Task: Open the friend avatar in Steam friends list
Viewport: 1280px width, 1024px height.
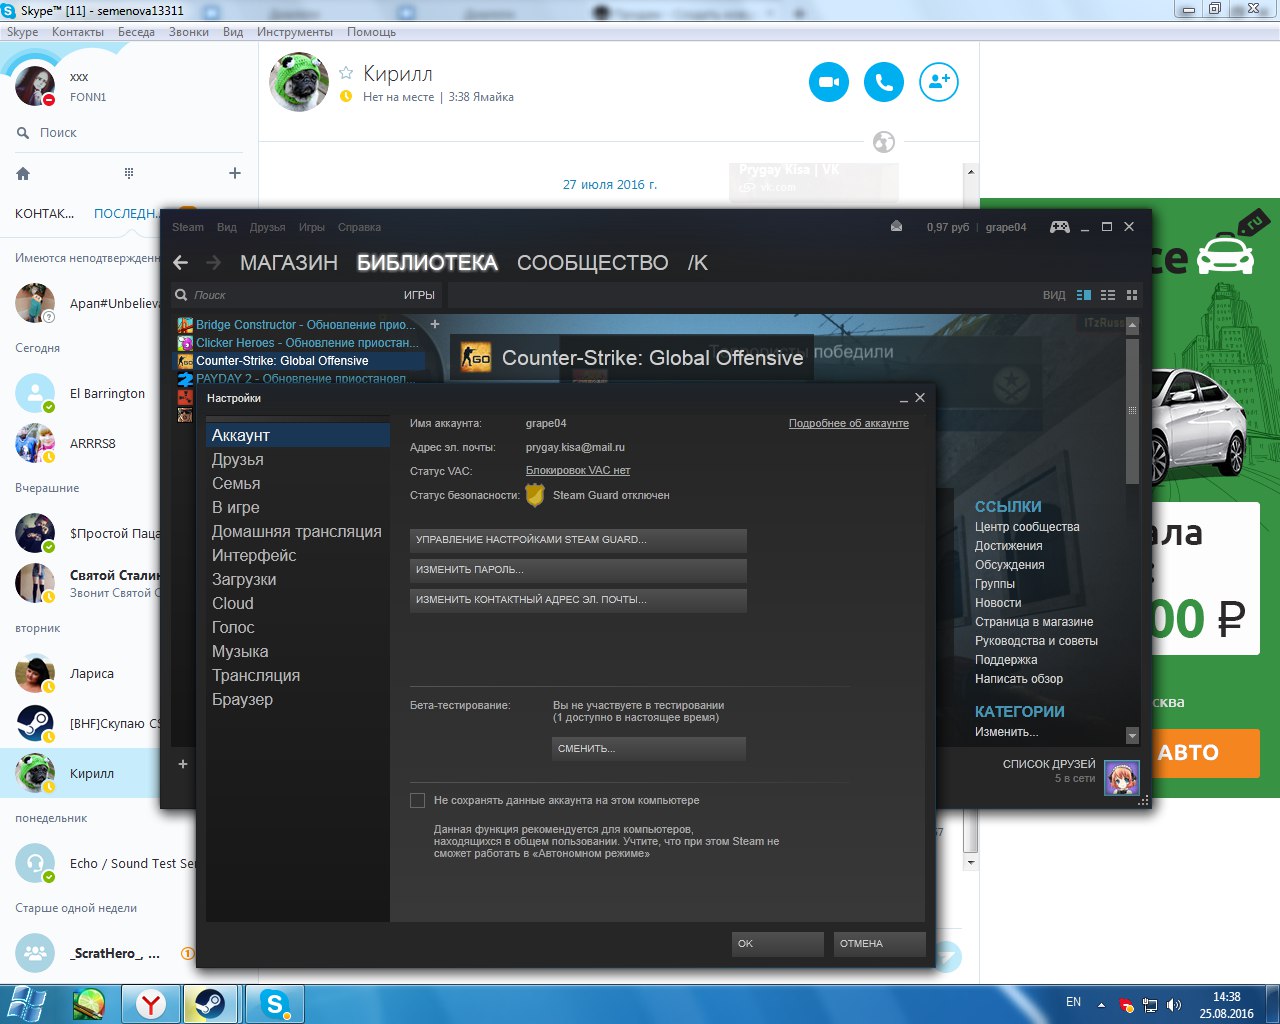Action: [x=1122, y=779]
